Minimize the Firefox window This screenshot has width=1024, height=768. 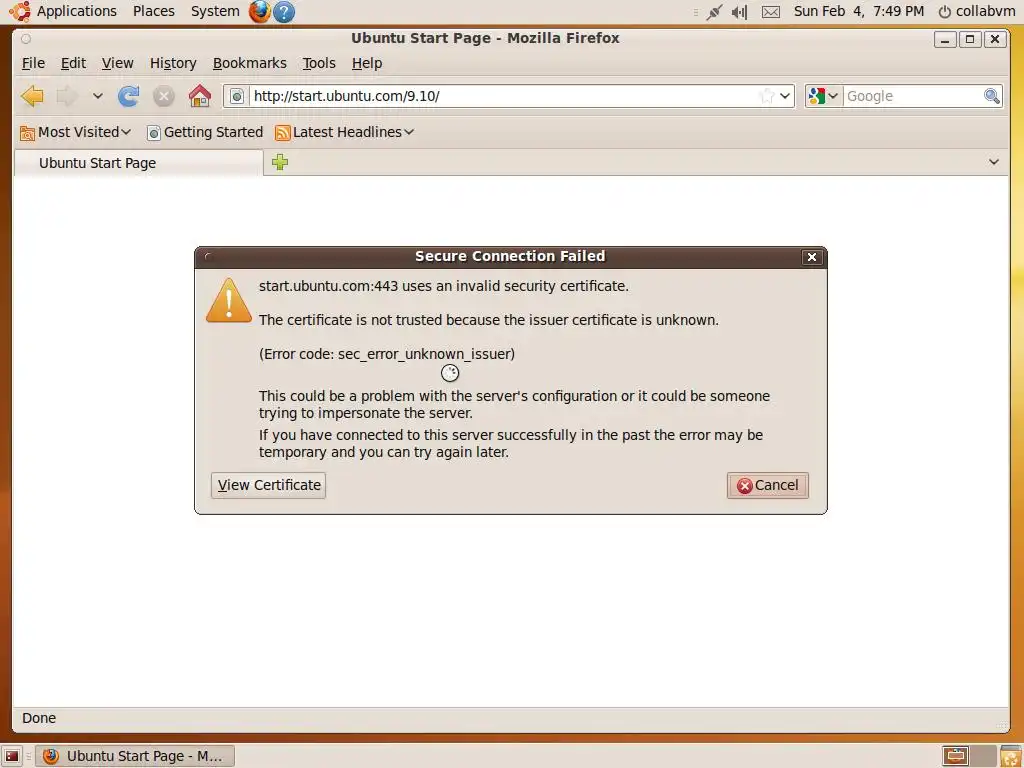click(x=945, y=39)
